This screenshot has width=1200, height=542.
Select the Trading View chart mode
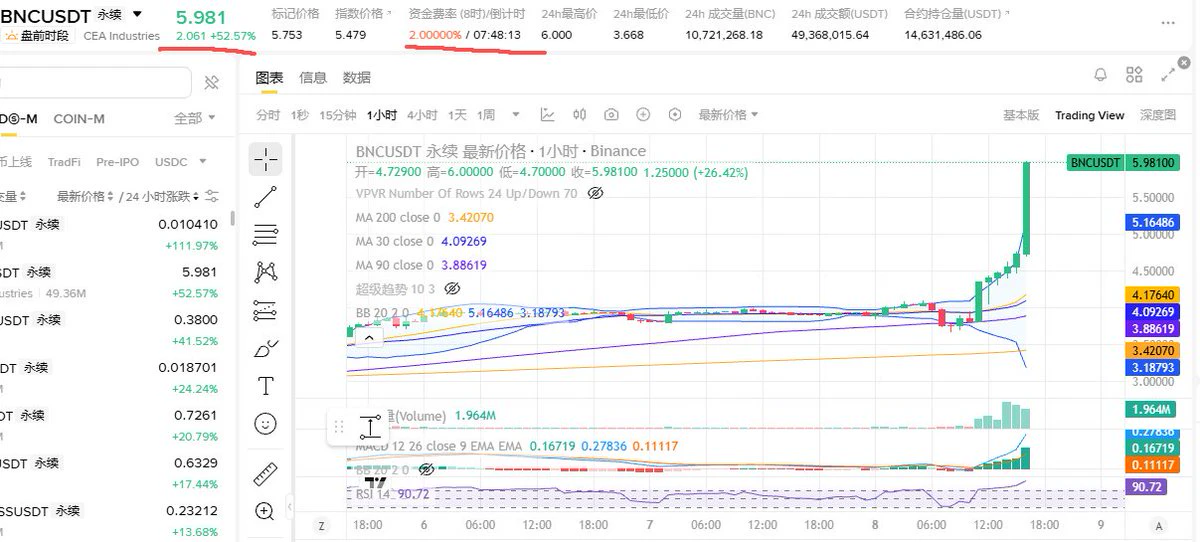1089,116
